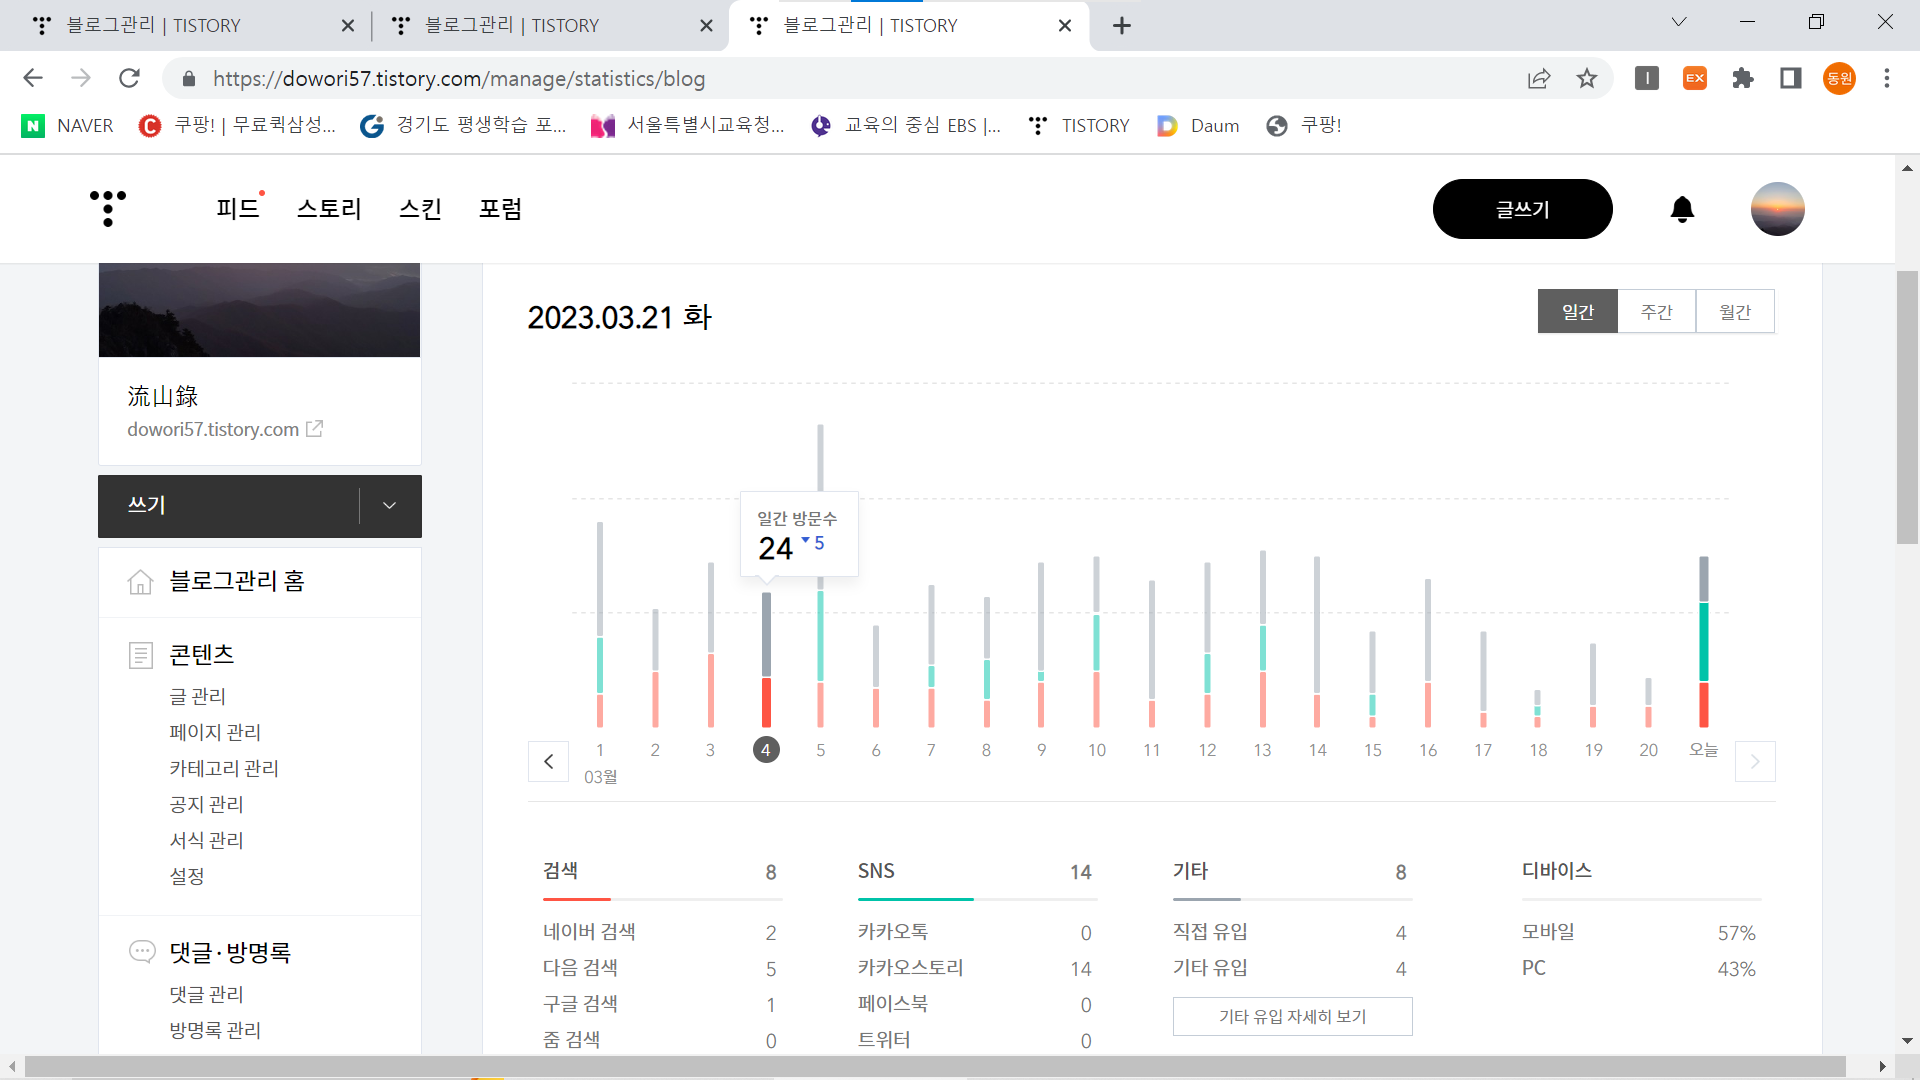Open the browser tab search chevron
Viewport: 1920px width, 1080px height.
1679,22
